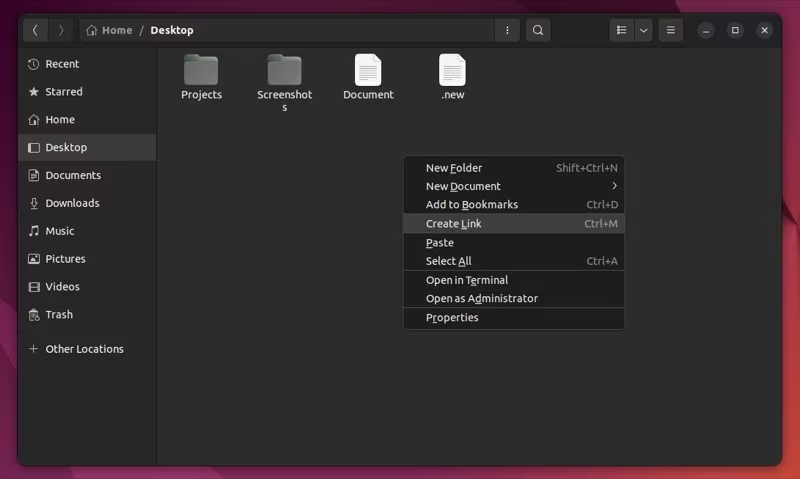Open Music in the sidebar
This screenshot has width=800, height=479.
(87, 231)
